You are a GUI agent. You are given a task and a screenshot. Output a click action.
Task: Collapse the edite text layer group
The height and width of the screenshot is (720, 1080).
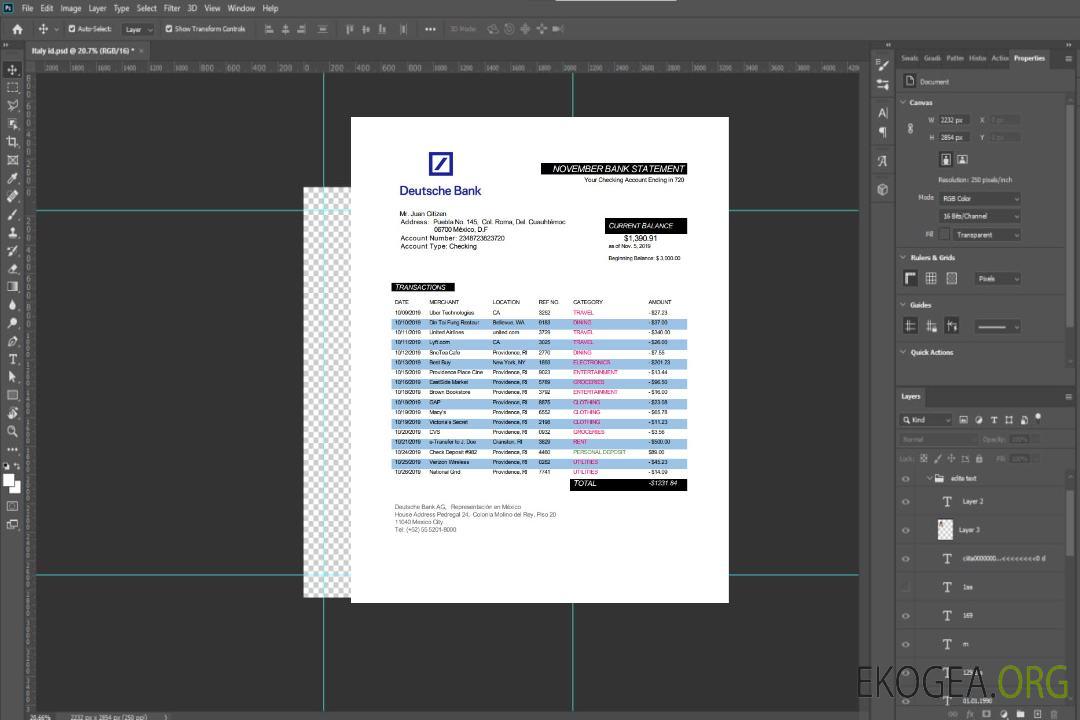tap(927, 479)
